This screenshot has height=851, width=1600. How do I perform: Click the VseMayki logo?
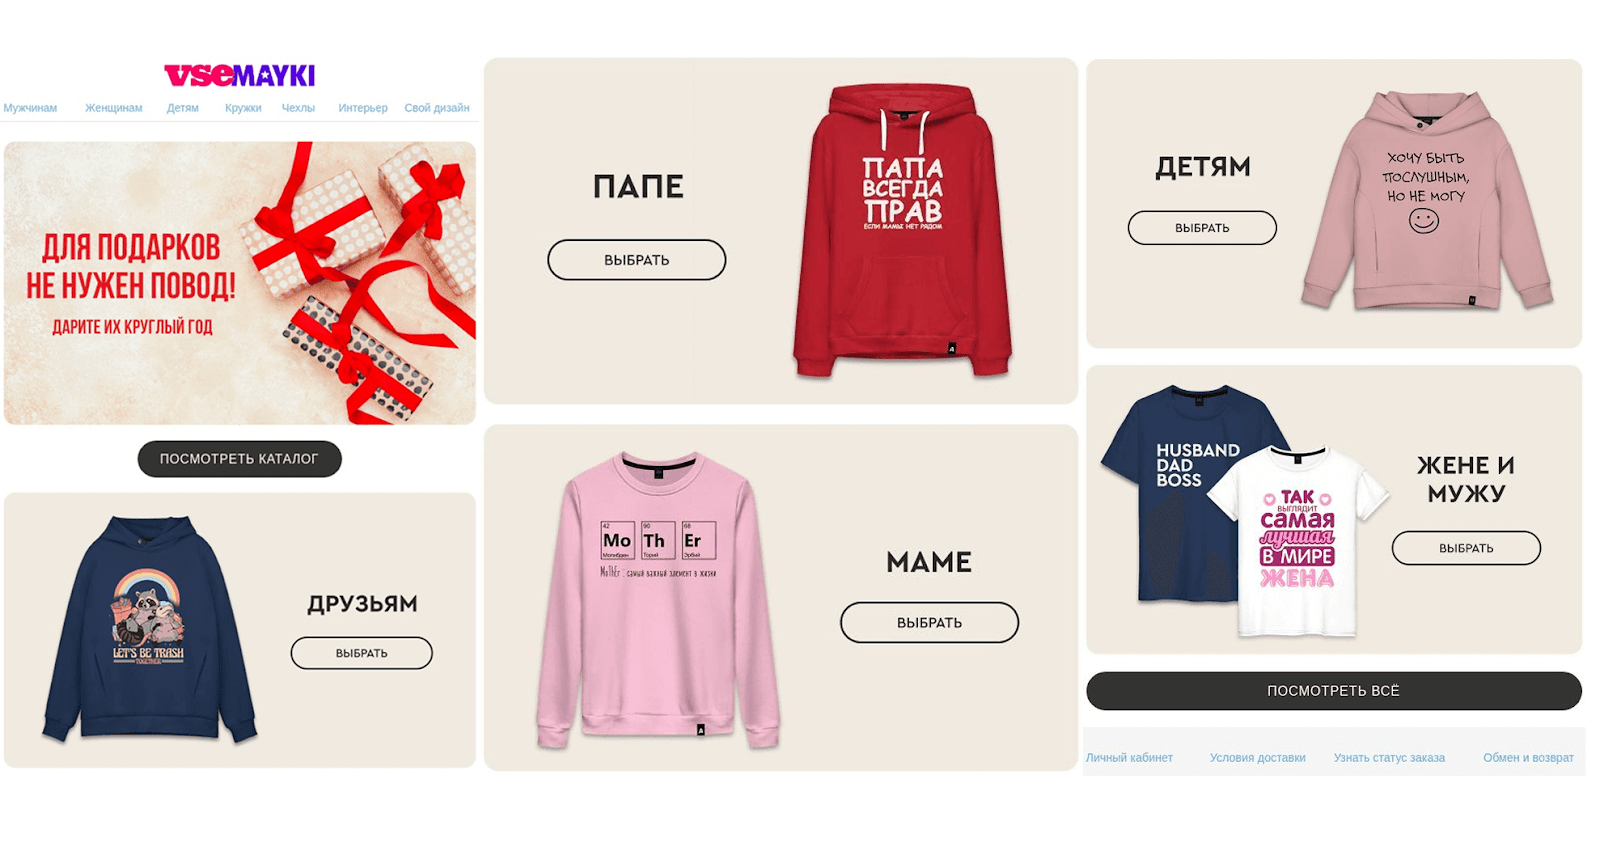[240, 75]
